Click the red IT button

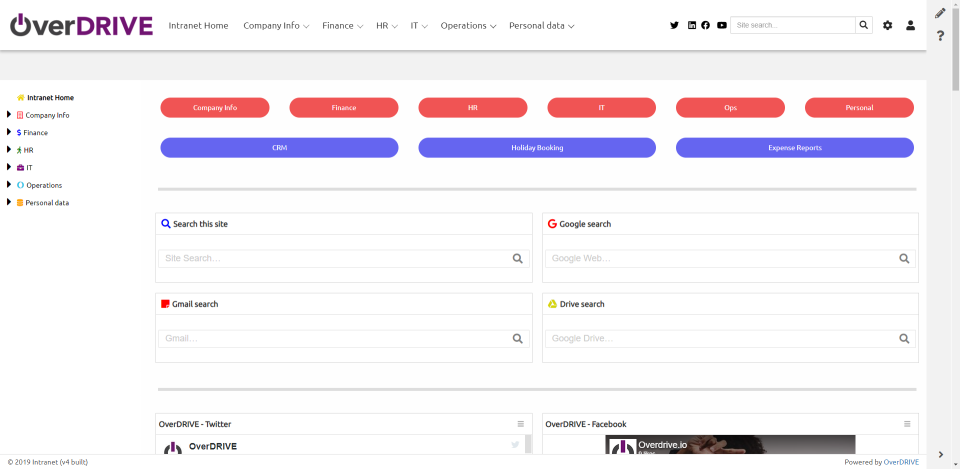tap(602, 108)
